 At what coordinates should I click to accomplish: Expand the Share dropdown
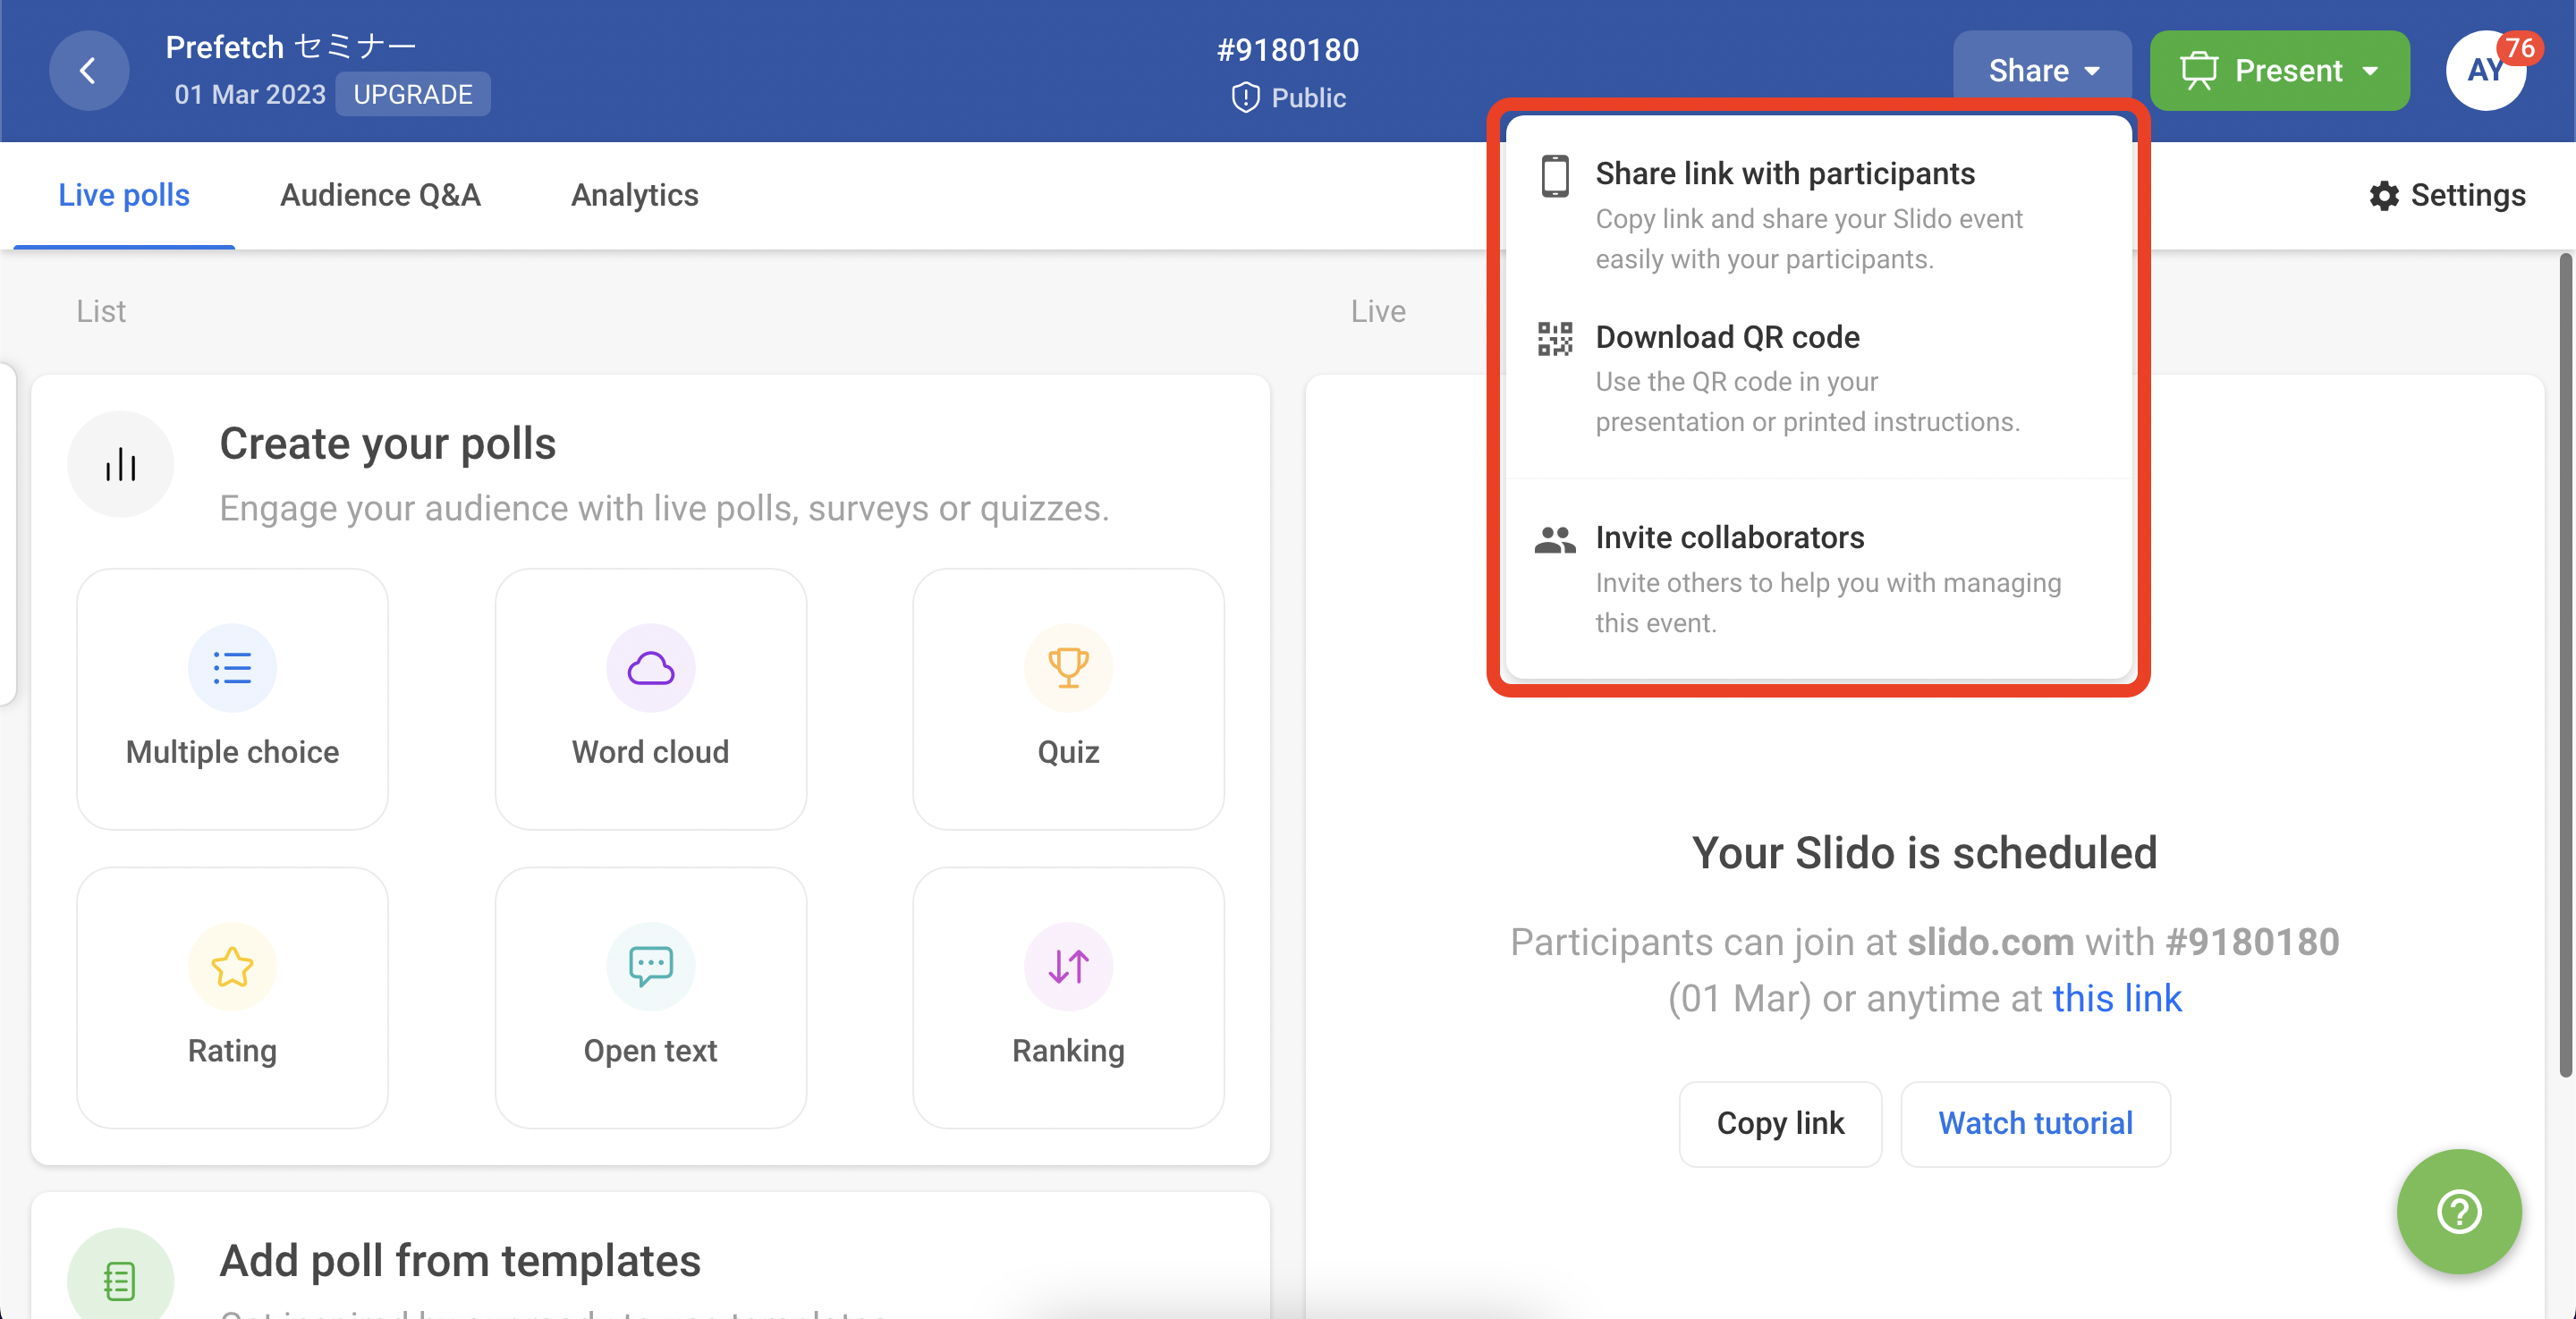[x=2041, y=70]
